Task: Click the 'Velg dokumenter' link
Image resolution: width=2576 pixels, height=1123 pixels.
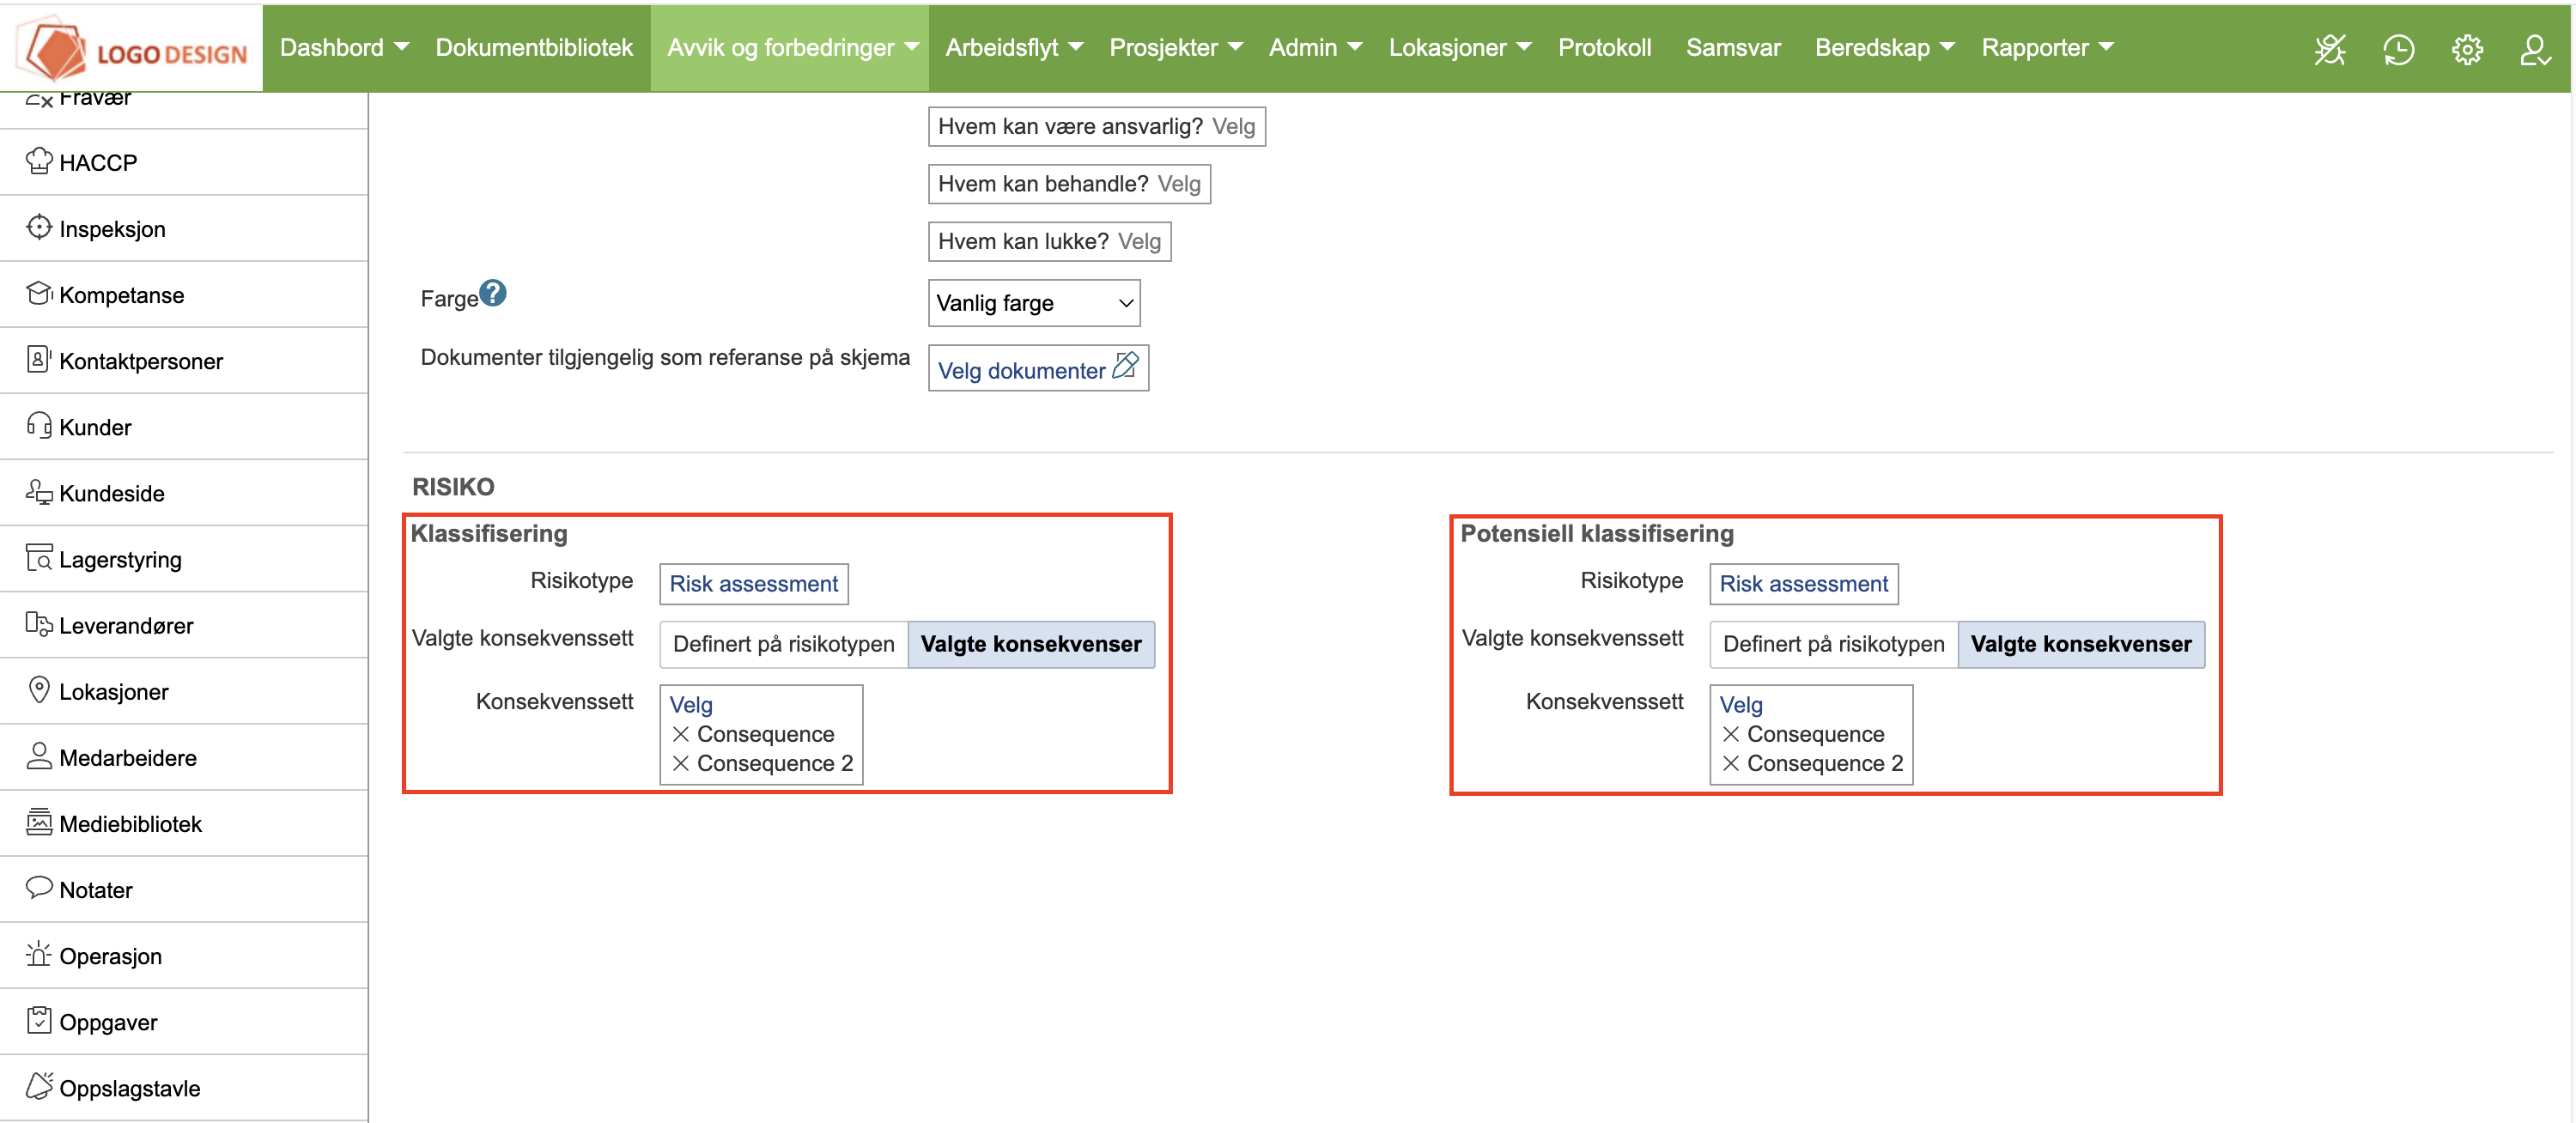Action: [1023, 371]
